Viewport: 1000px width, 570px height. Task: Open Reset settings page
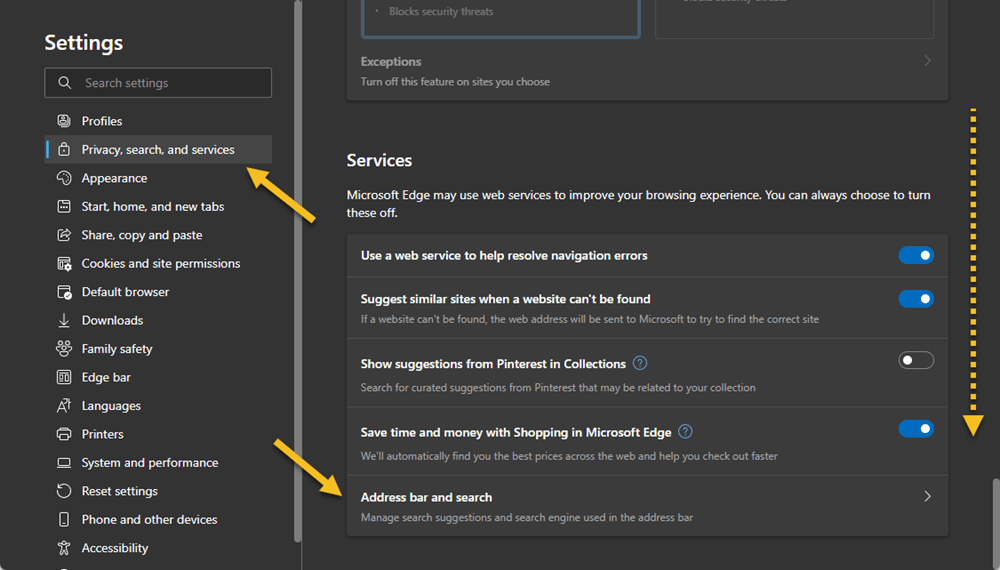[158, 491]
